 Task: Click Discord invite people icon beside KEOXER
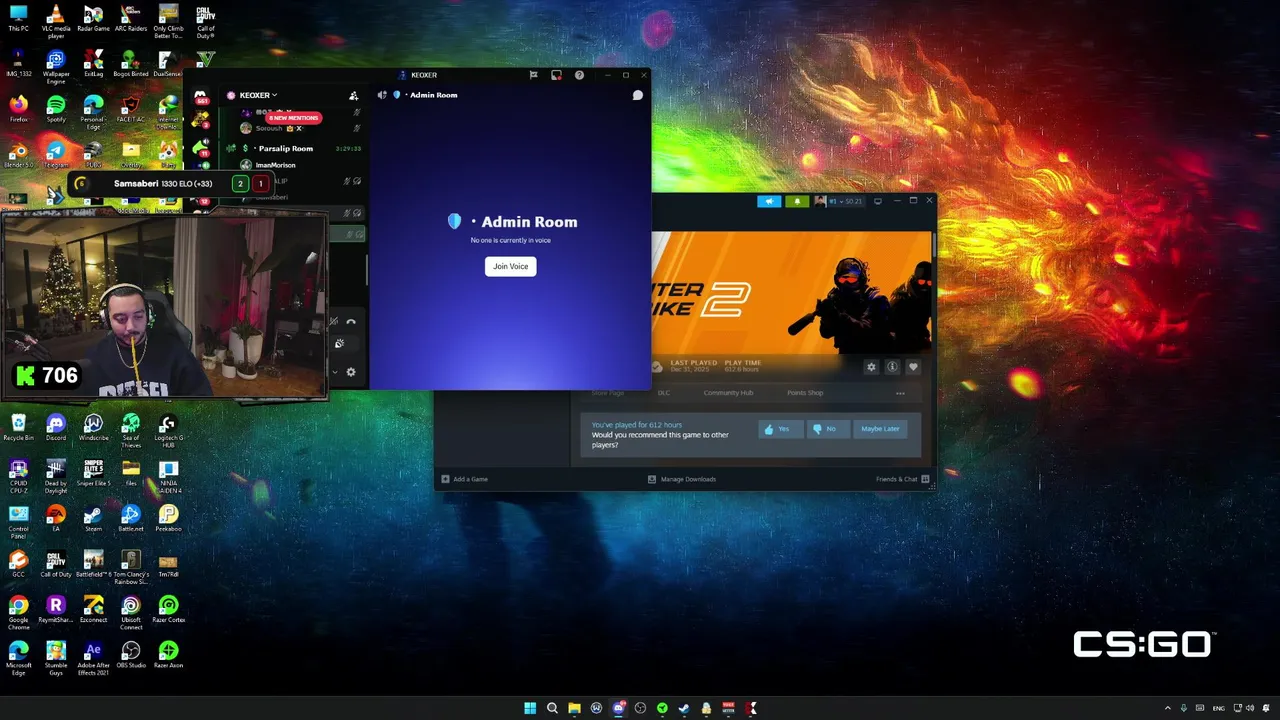tap(353, 96)
